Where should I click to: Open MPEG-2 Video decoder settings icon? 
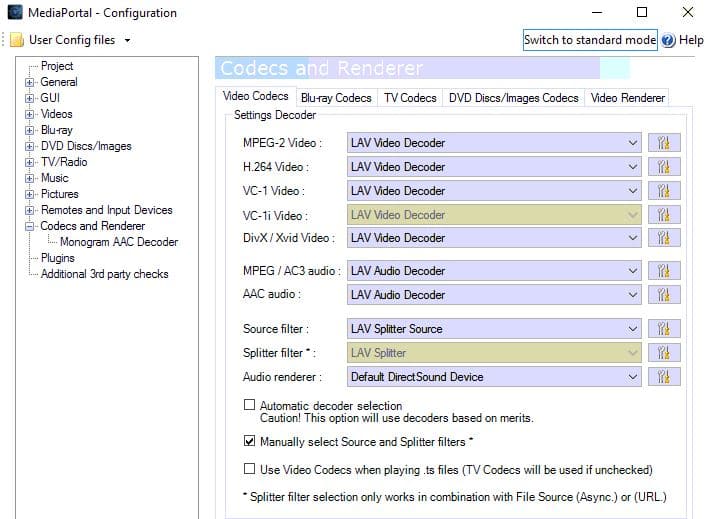(663, 143)
